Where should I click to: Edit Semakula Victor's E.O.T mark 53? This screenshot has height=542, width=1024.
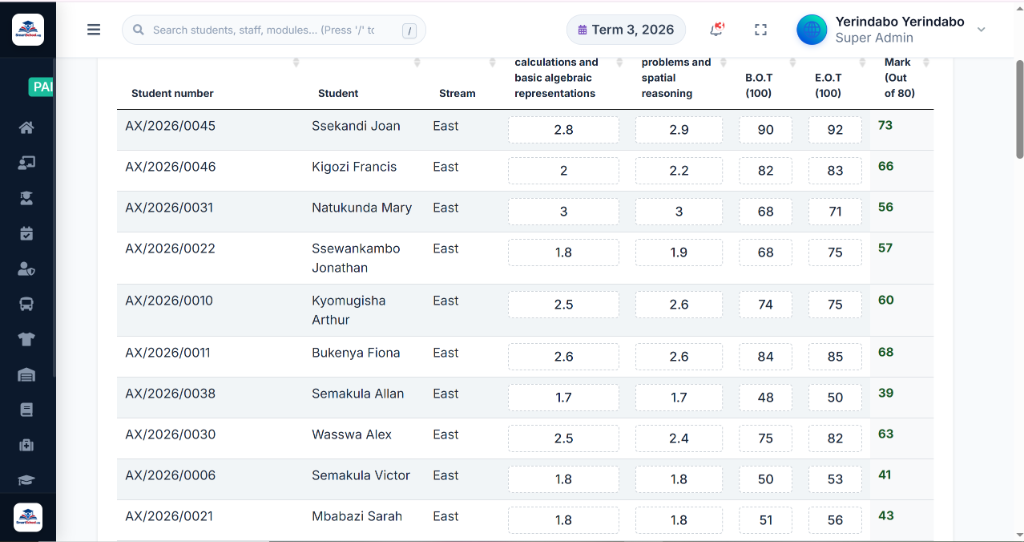(835, 479)
